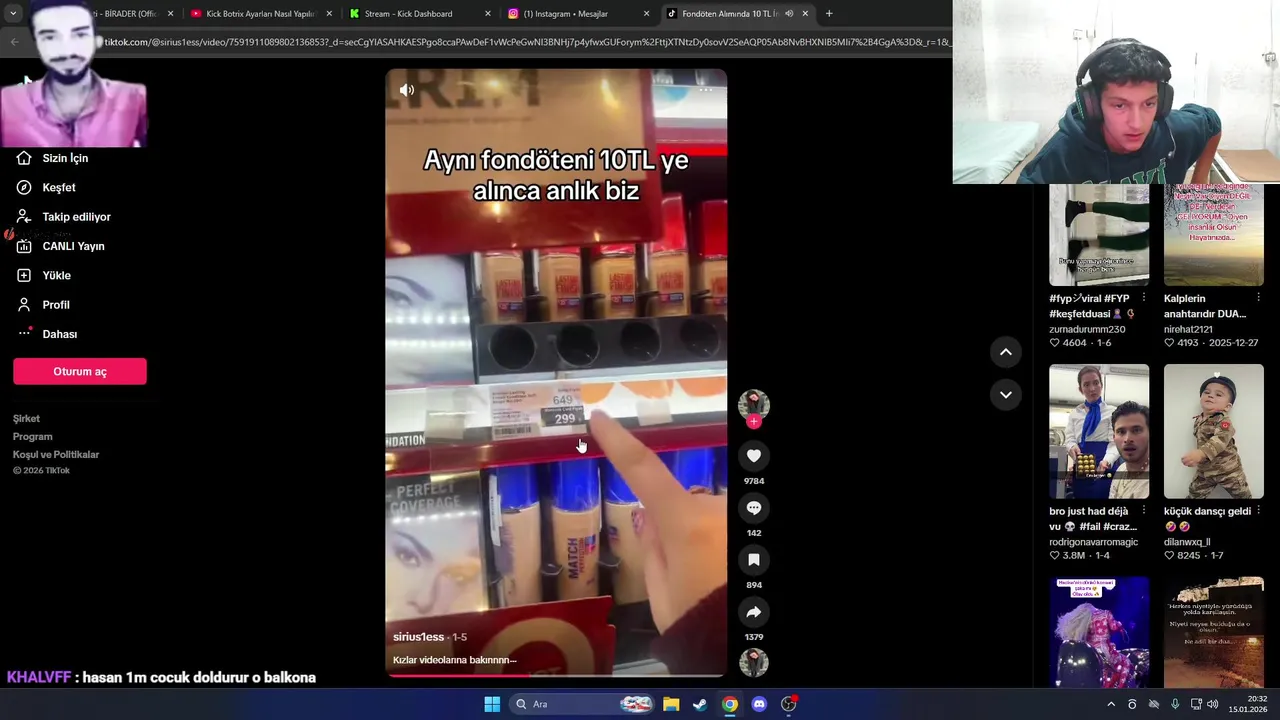The image size is (1280, 720).
Task: Open the Sizin İçin home feed
Action: tap(52, 158)
